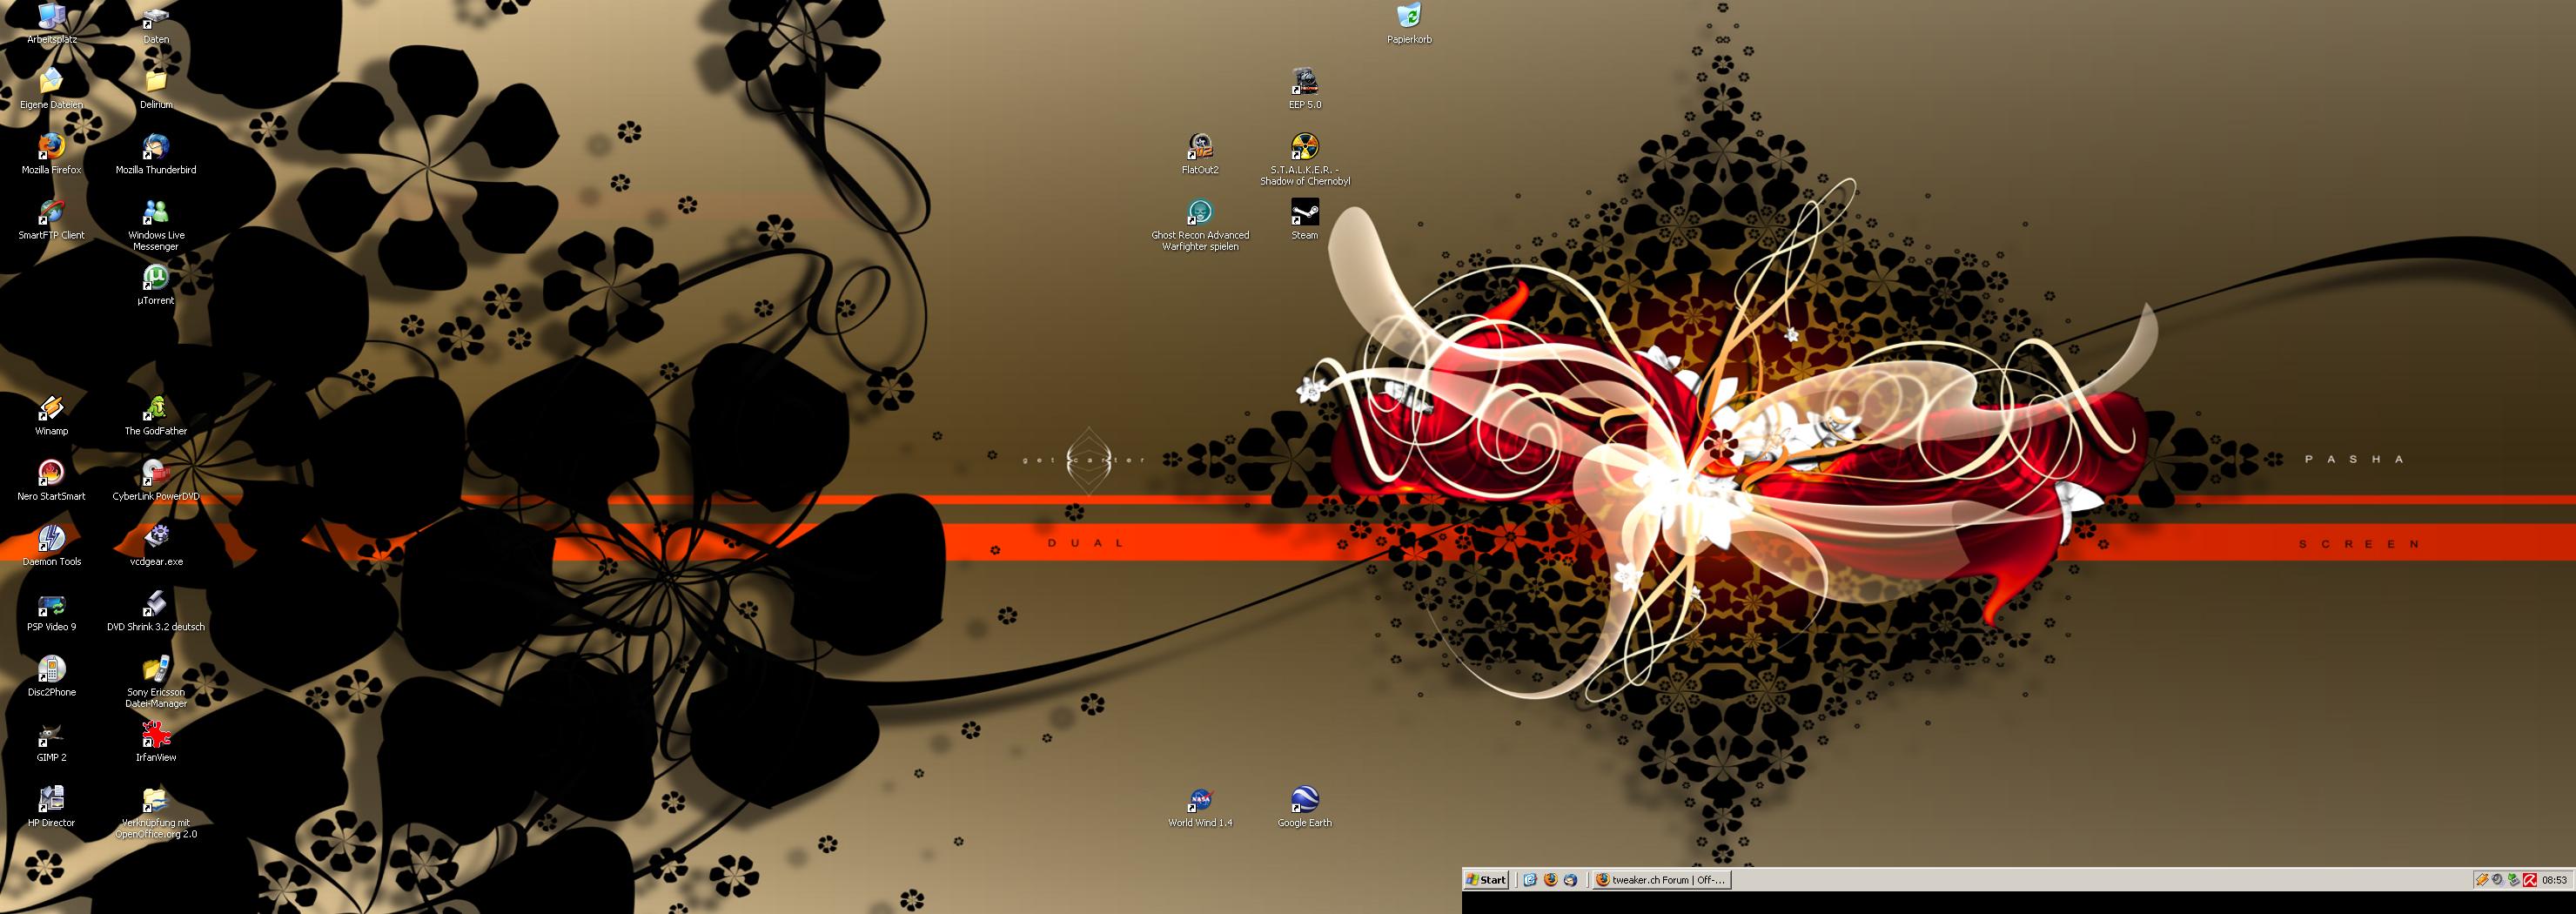Select the µTorrent desktop icon
Image resolution: width=2576 pixels, height=914 pixels.
(x=155, y=279)
